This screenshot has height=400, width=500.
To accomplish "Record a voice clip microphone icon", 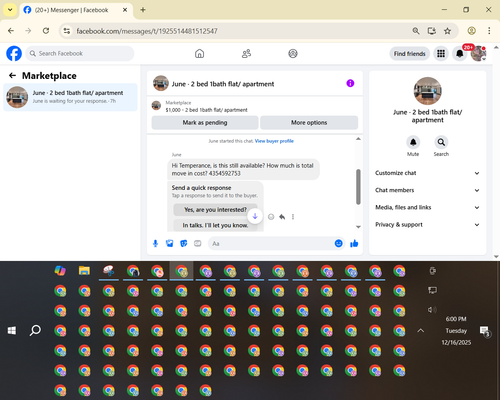I will (x=155, y=244).
